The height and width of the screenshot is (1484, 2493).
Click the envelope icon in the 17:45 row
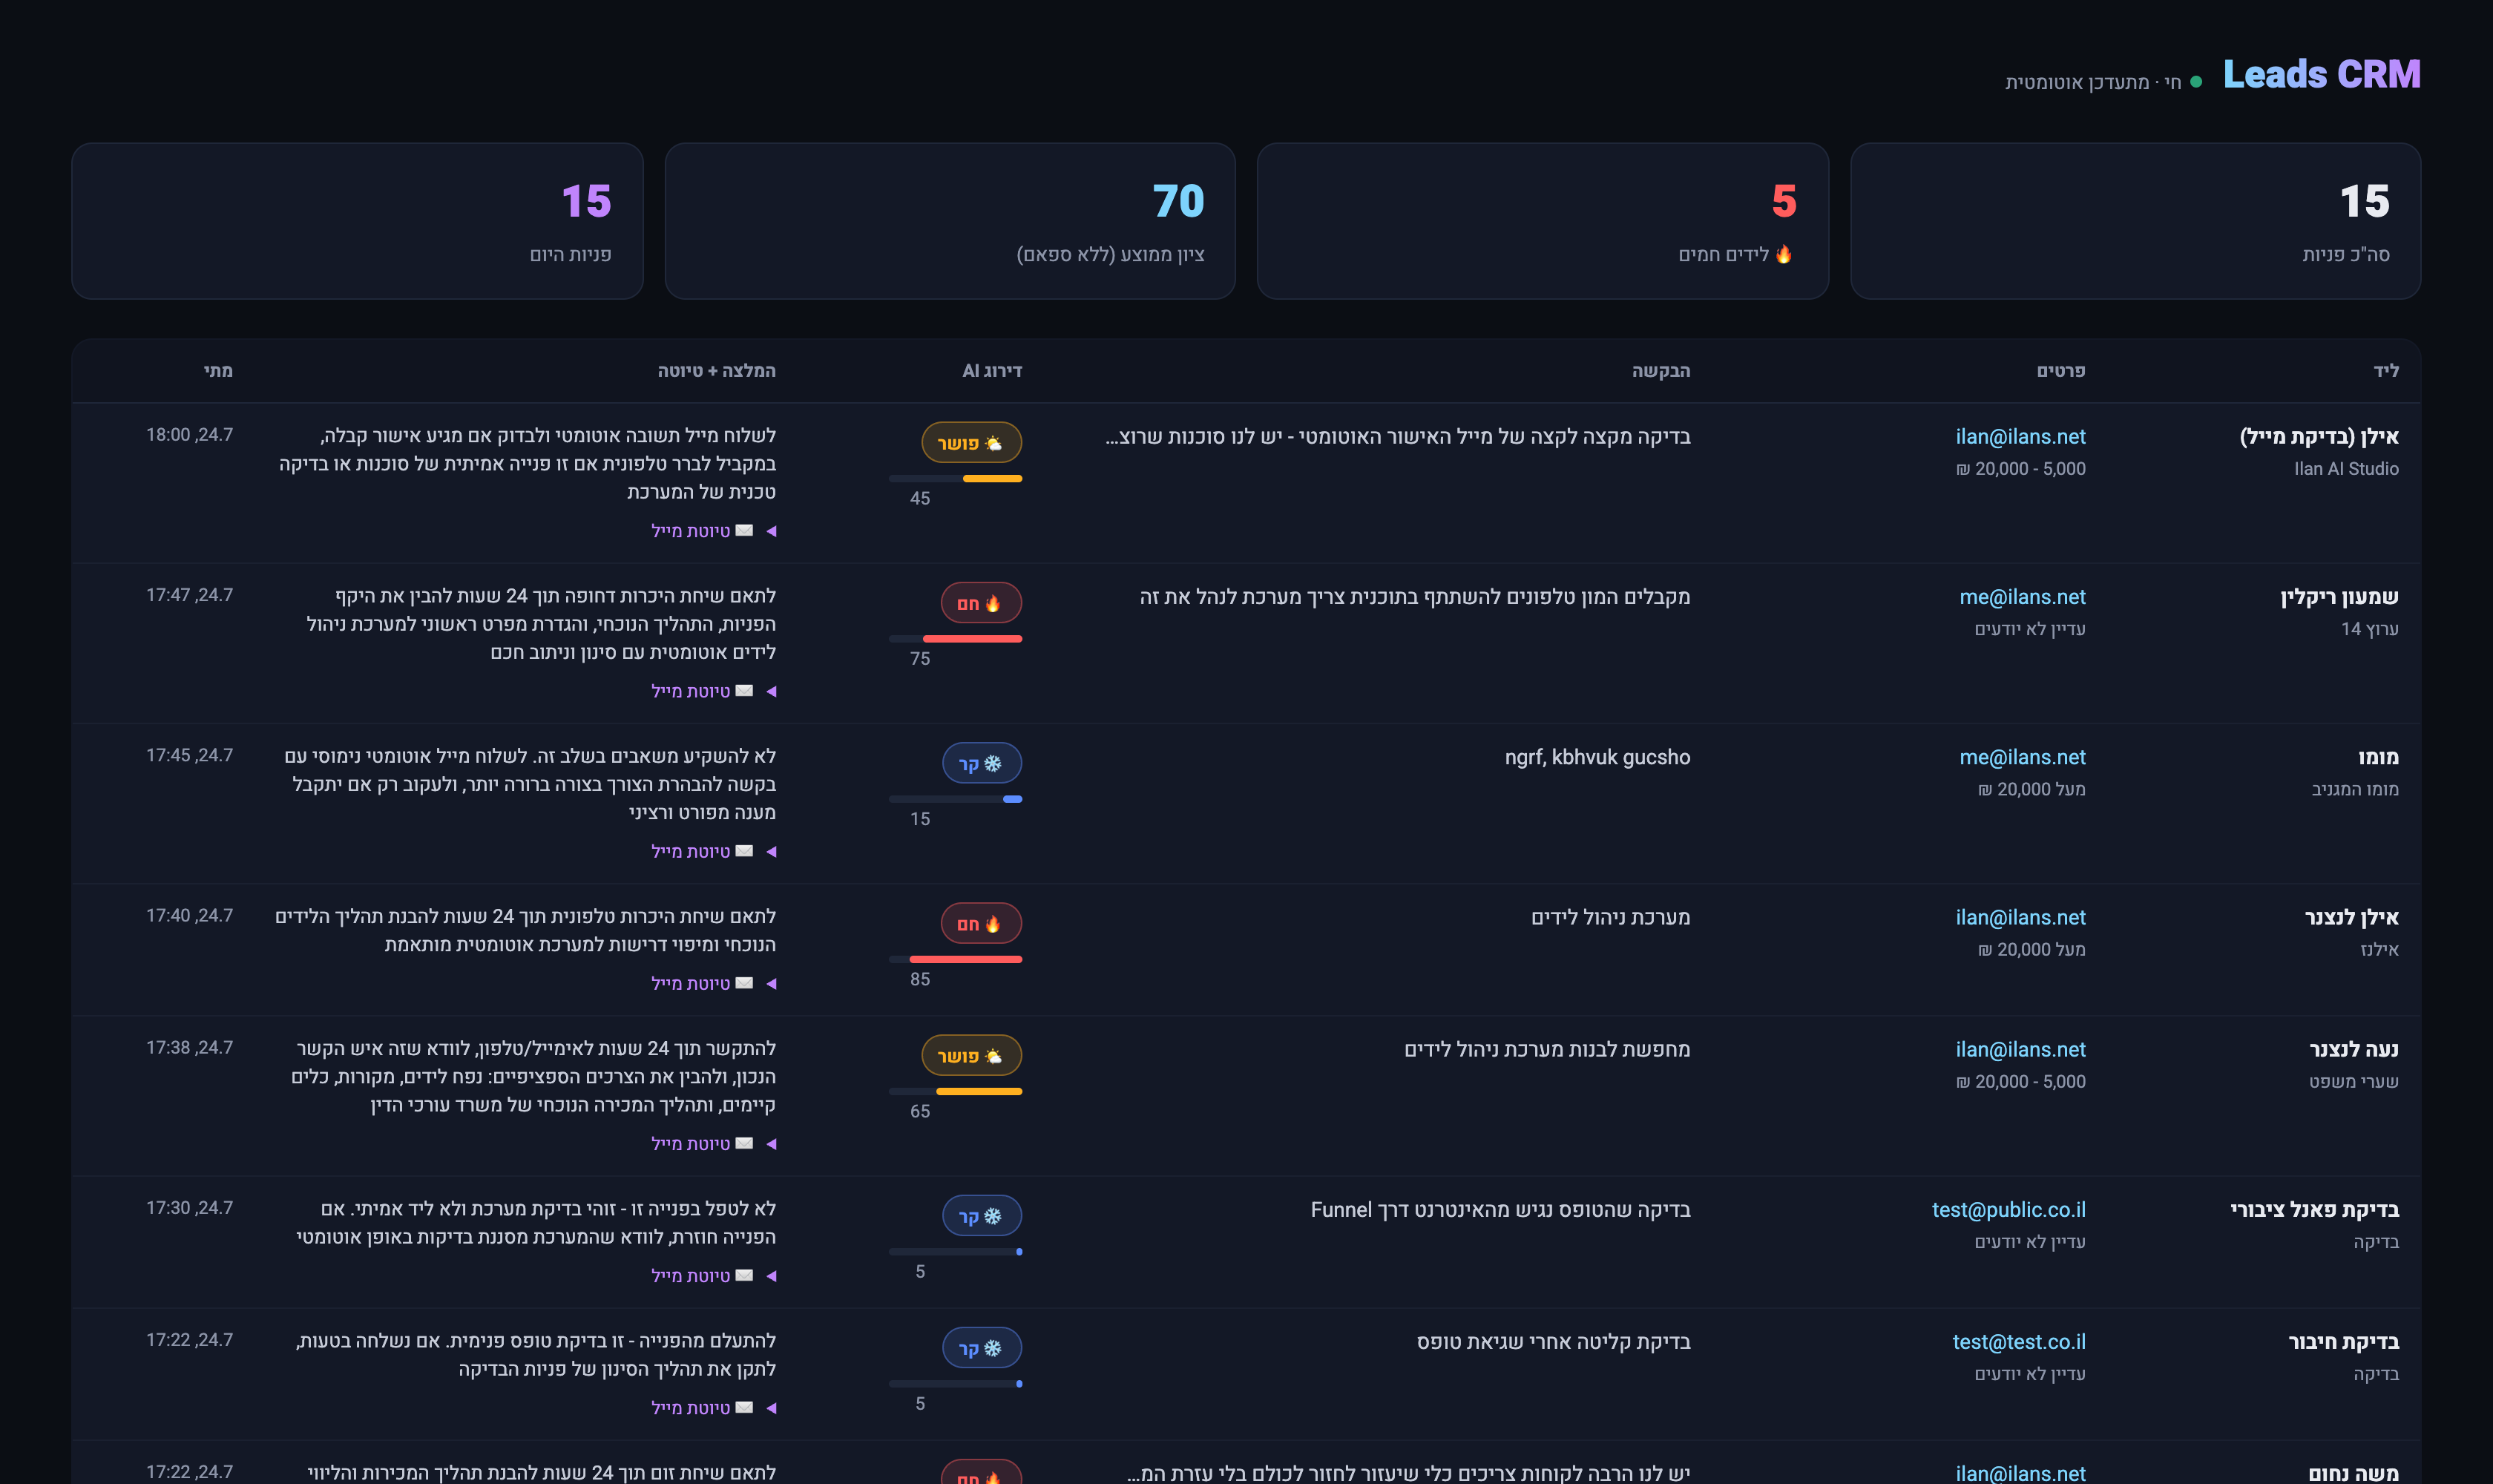[744, 851]
